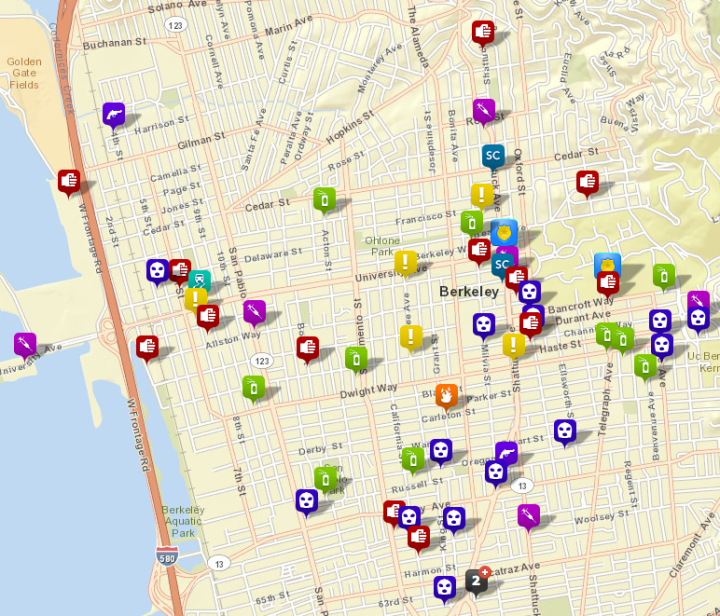Click the Hopkins St street label

coord(350,127)
